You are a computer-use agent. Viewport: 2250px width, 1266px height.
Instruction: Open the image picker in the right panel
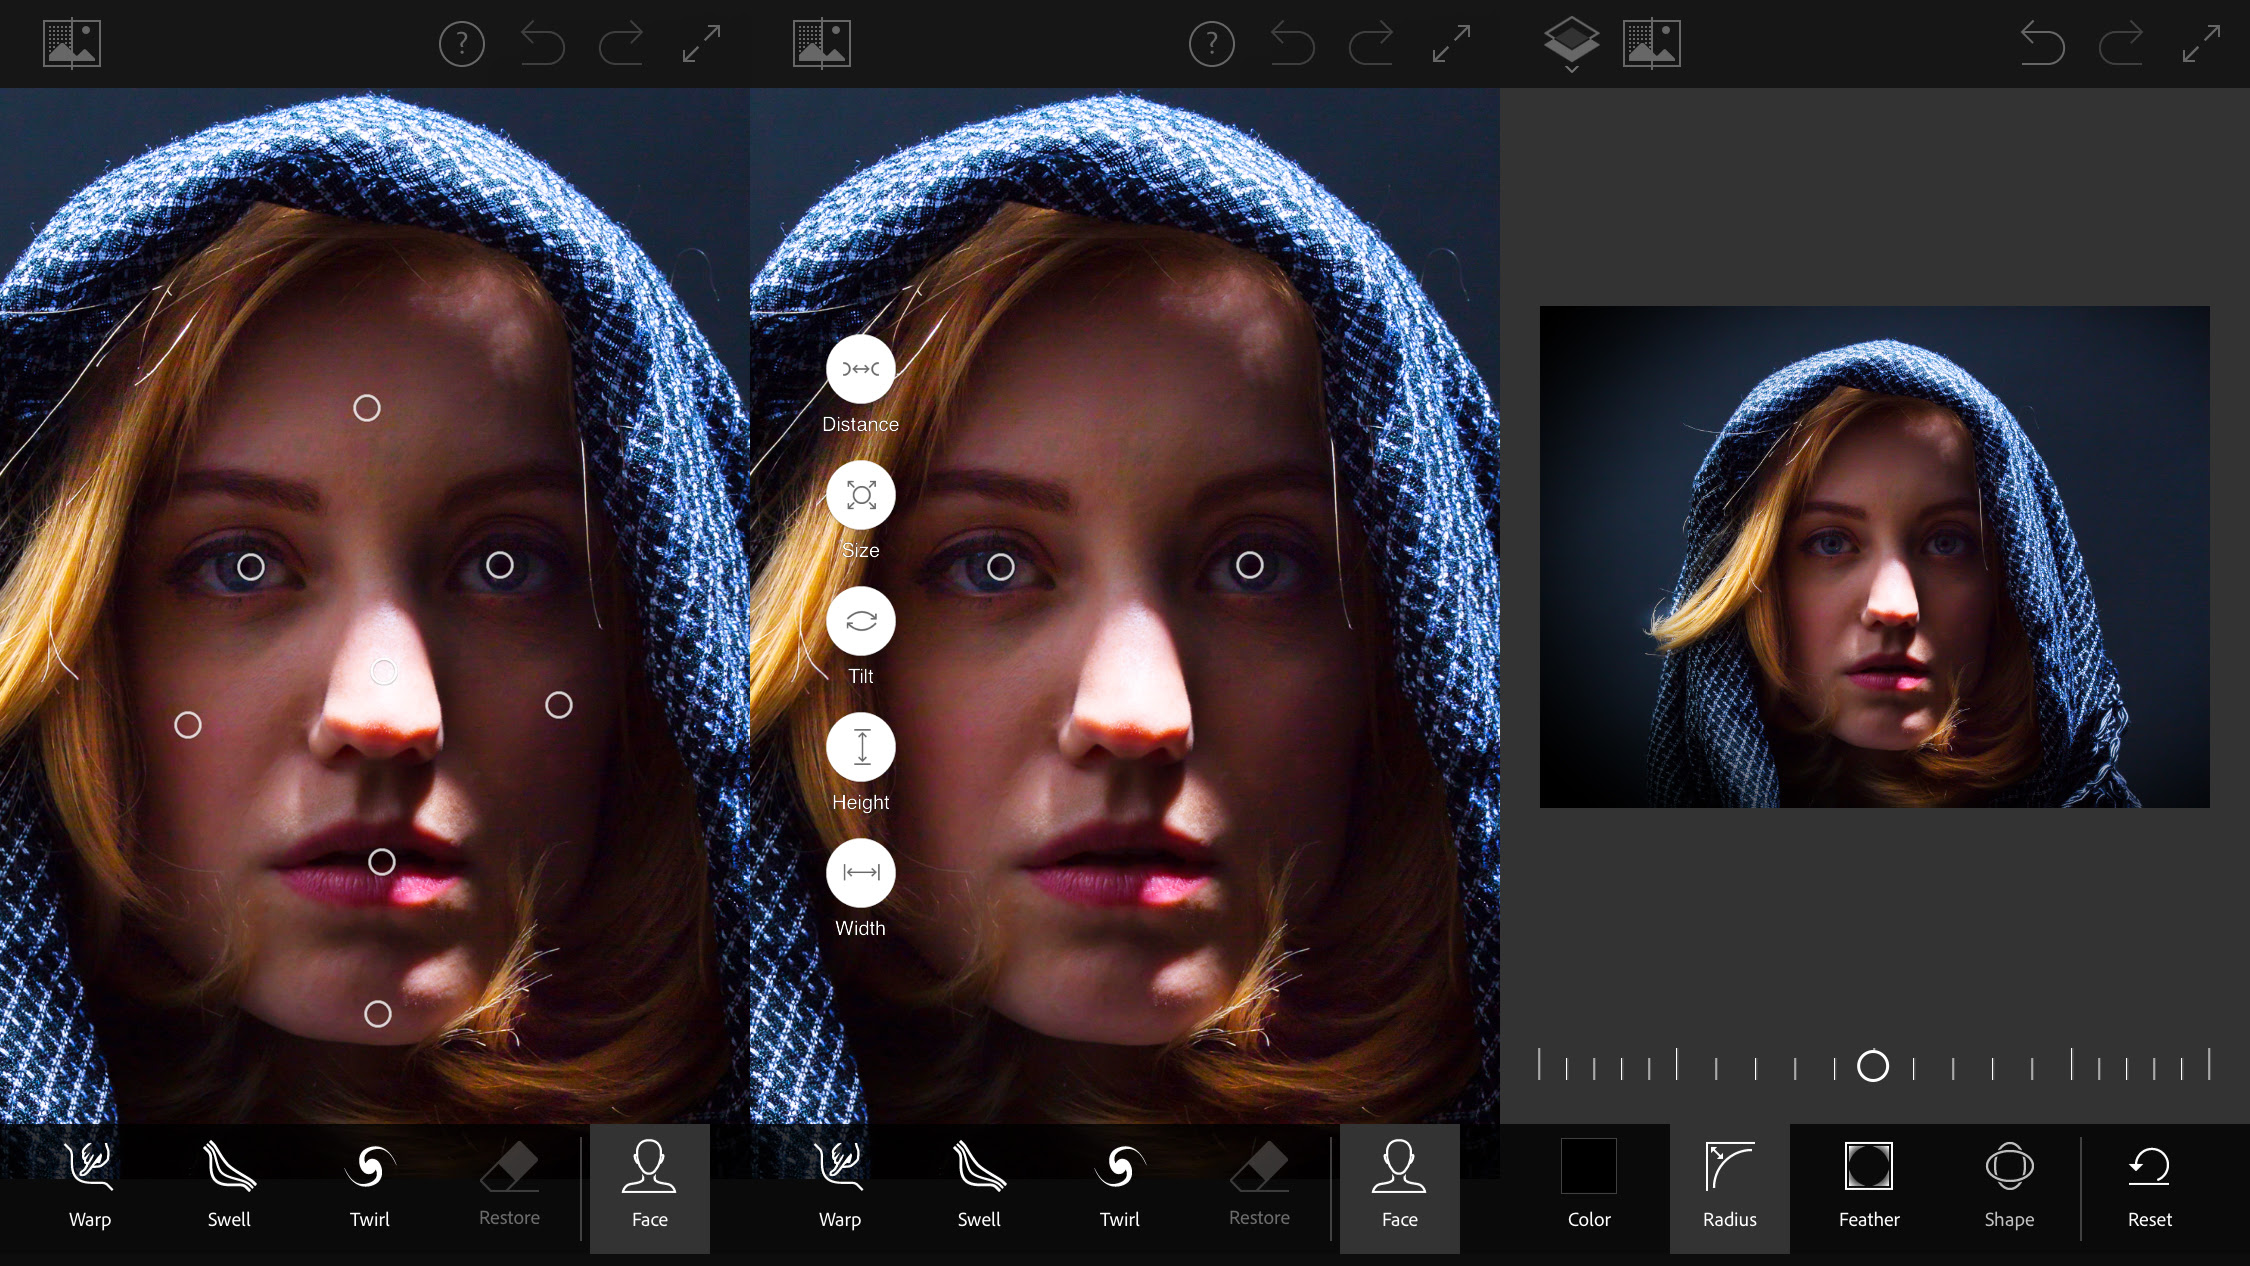point(1652,44)
